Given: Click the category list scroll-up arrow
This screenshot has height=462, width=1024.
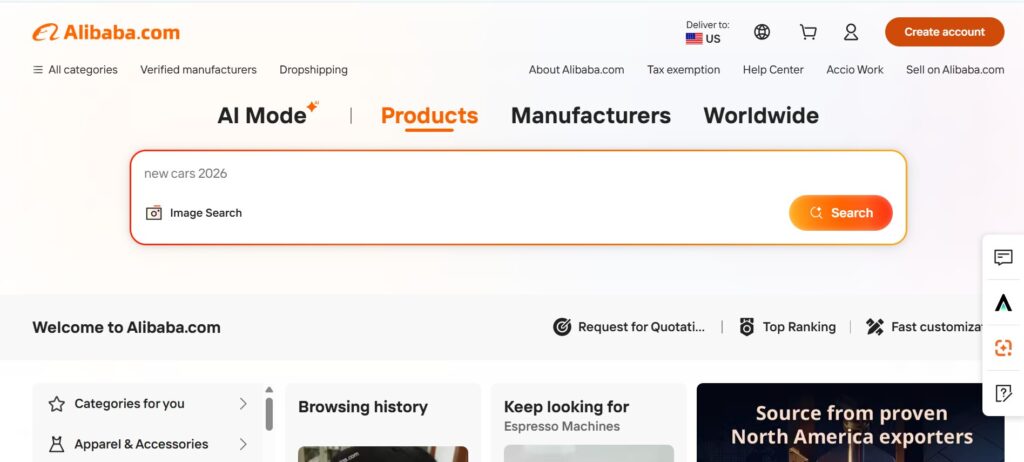Looking at the screenshot, I should click(x=269, y=389).
